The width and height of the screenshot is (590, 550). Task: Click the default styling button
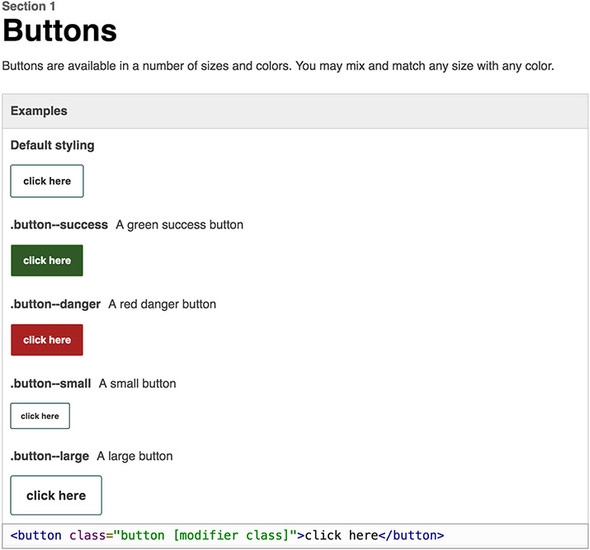coord(47,181)
